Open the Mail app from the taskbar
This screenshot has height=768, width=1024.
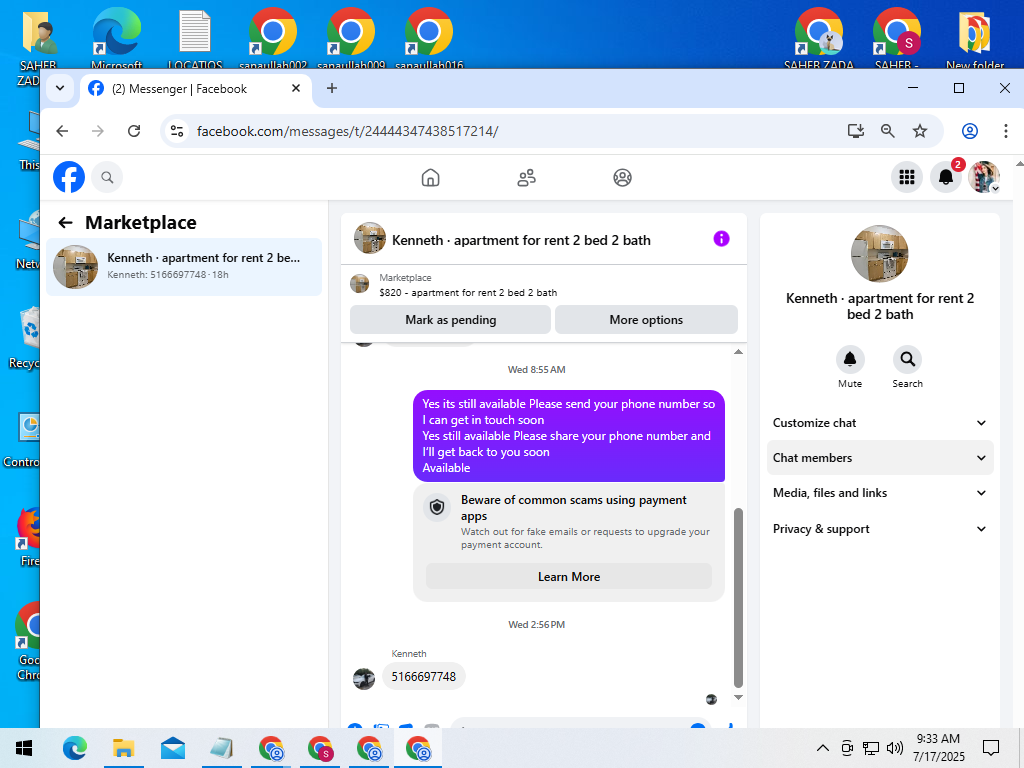(172, 748)
